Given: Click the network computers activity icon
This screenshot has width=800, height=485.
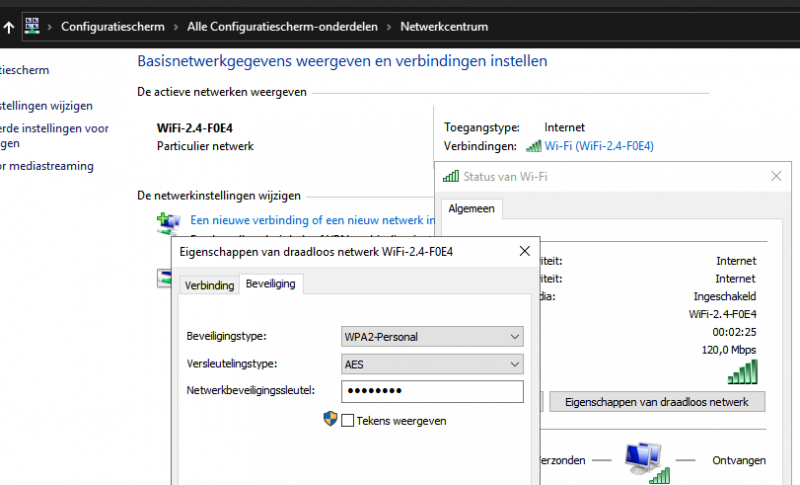Looking at the screenshot, I should 644,460.
